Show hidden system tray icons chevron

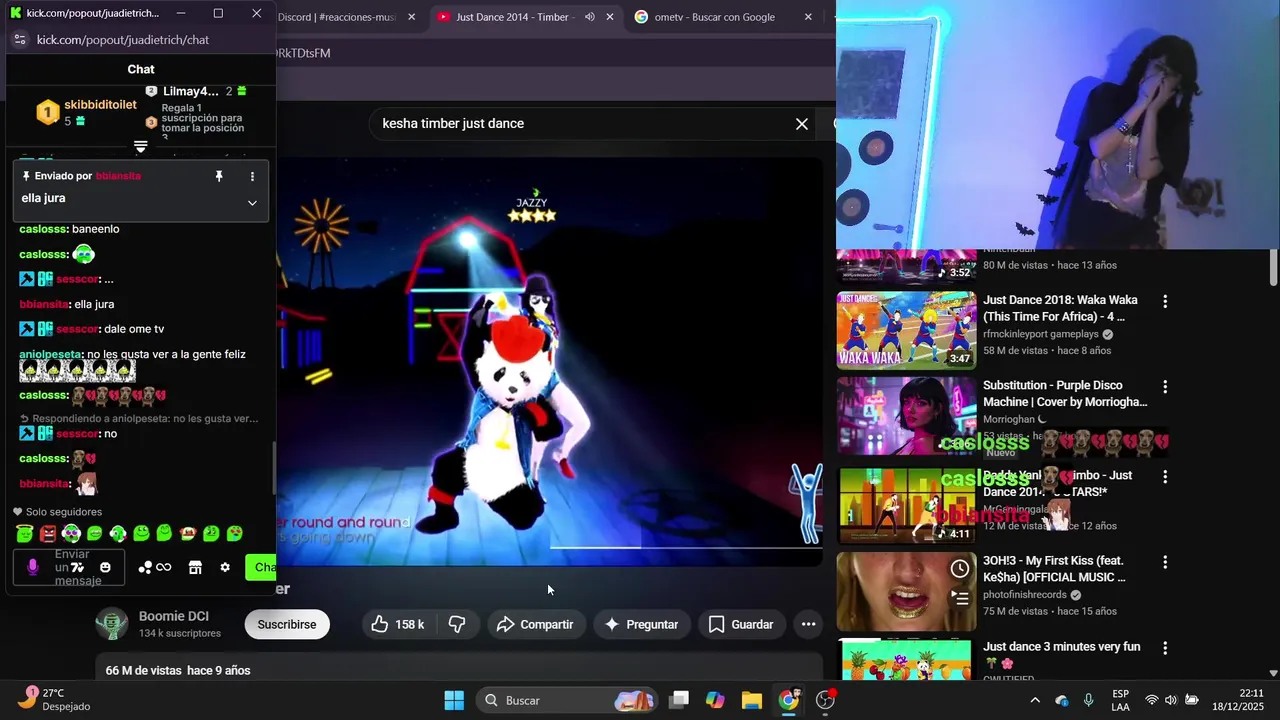coord(1035,700)
